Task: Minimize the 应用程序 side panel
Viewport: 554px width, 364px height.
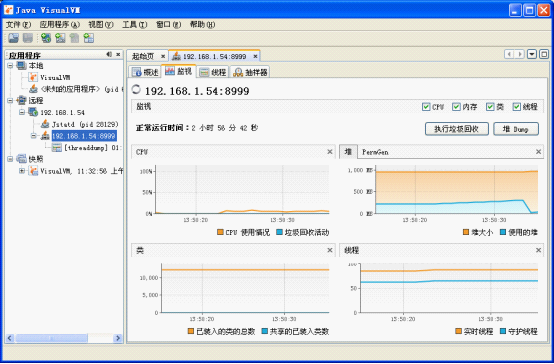Action: point(109,54)
